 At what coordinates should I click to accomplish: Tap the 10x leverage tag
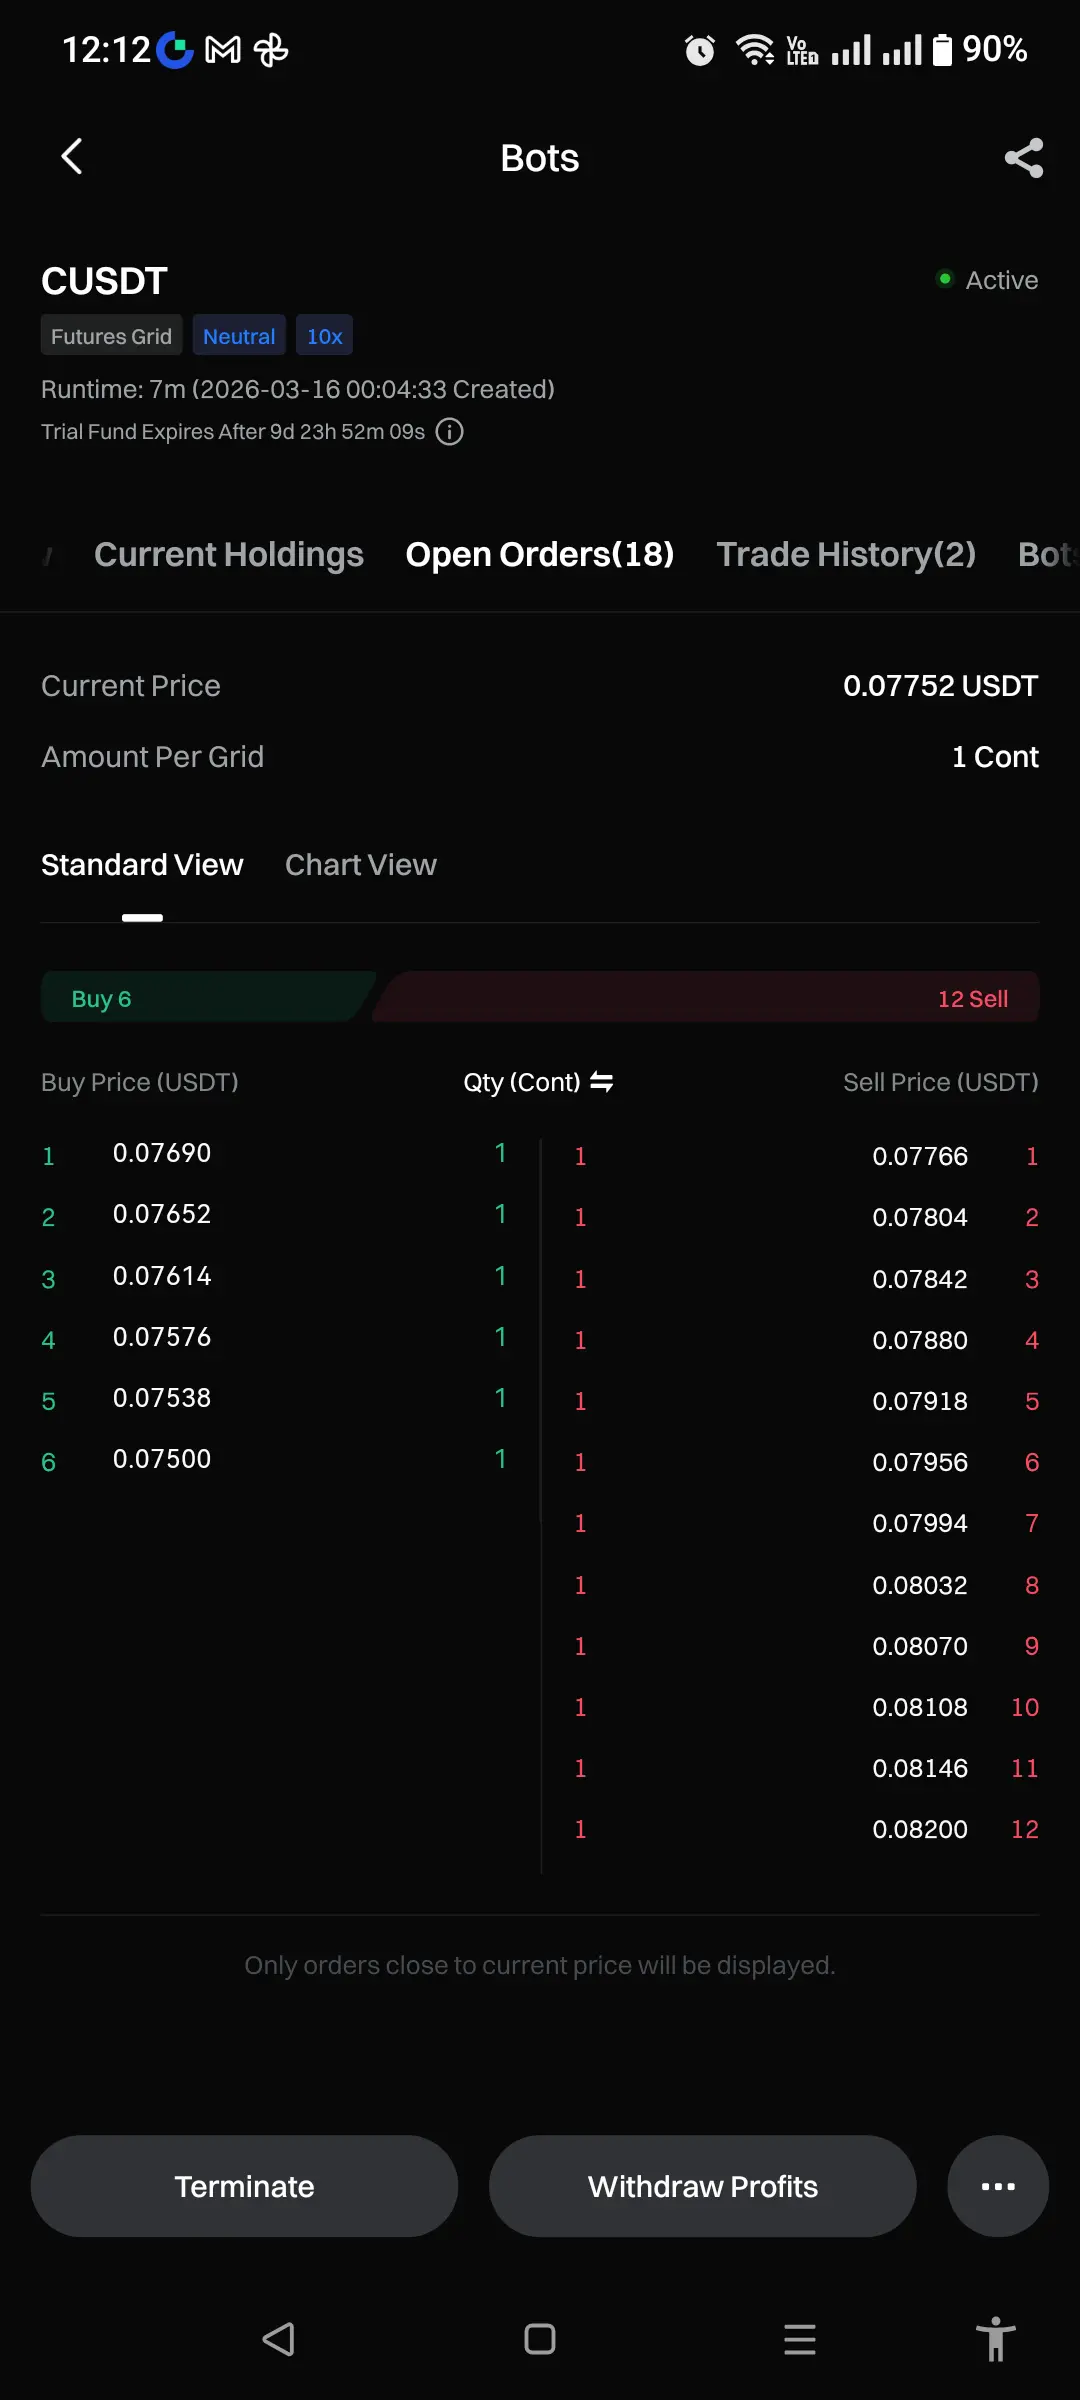(x=324, y=336)
